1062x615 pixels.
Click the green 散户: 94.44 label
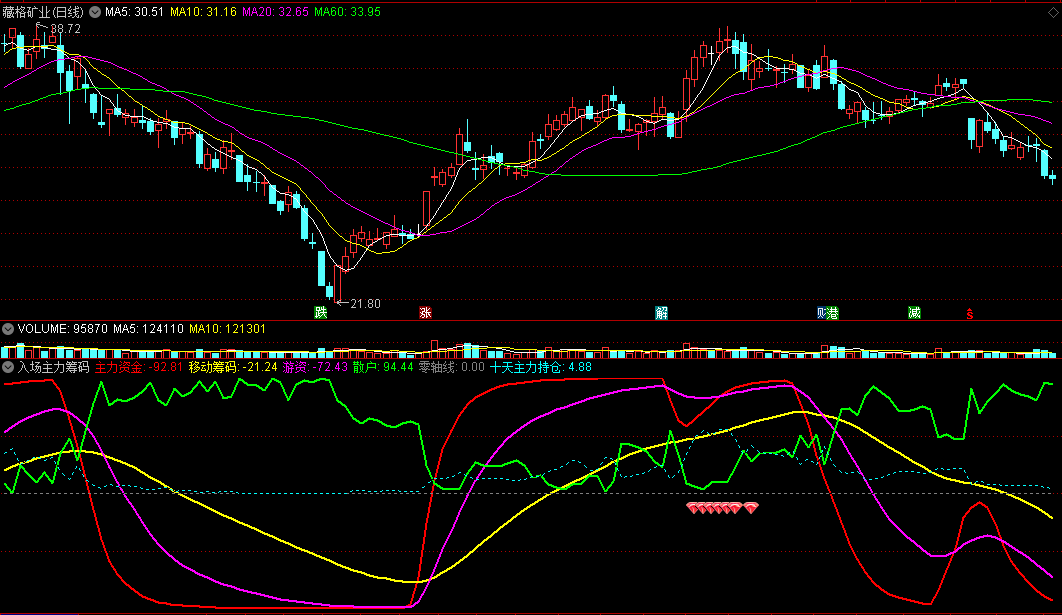click(383, 367)
